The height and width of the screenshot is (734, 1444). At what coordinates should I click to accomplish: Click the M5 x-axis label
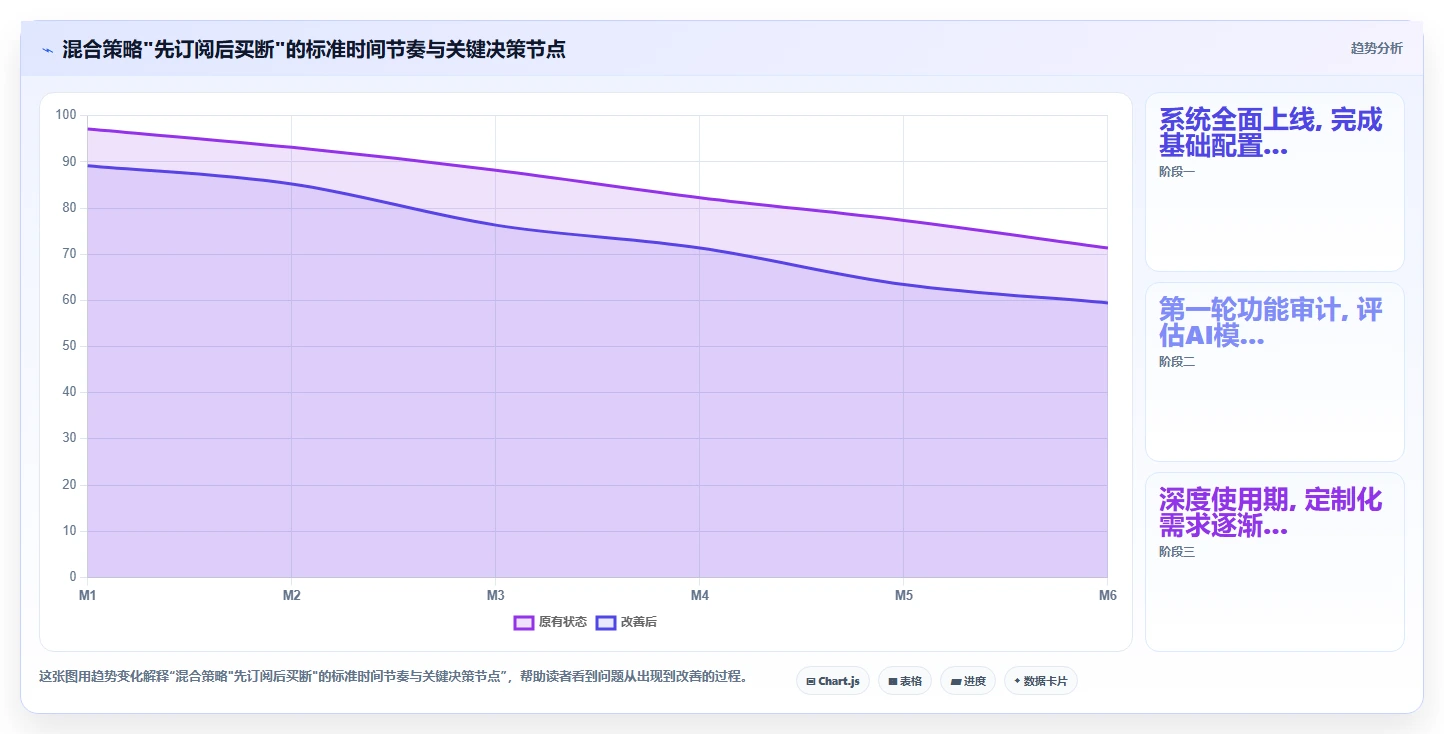[904, 596]
